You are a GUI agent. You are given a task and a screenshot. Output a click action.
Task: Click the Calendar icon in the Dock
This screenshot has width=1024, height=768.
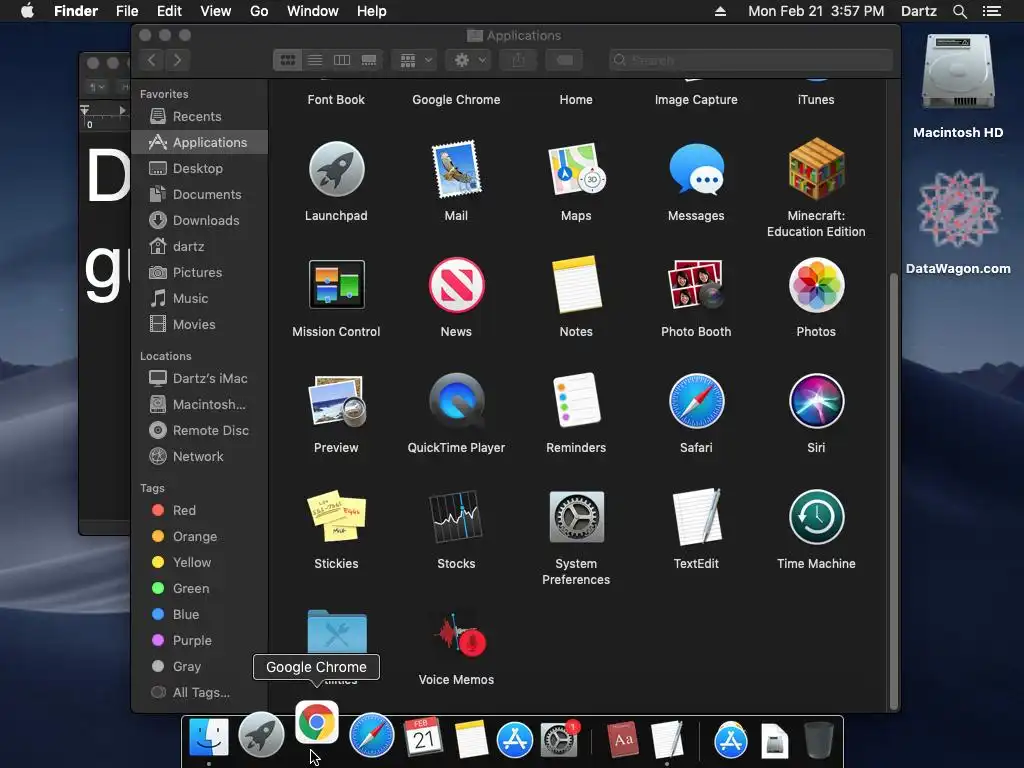pyautogui.click(x=423, y=737)
